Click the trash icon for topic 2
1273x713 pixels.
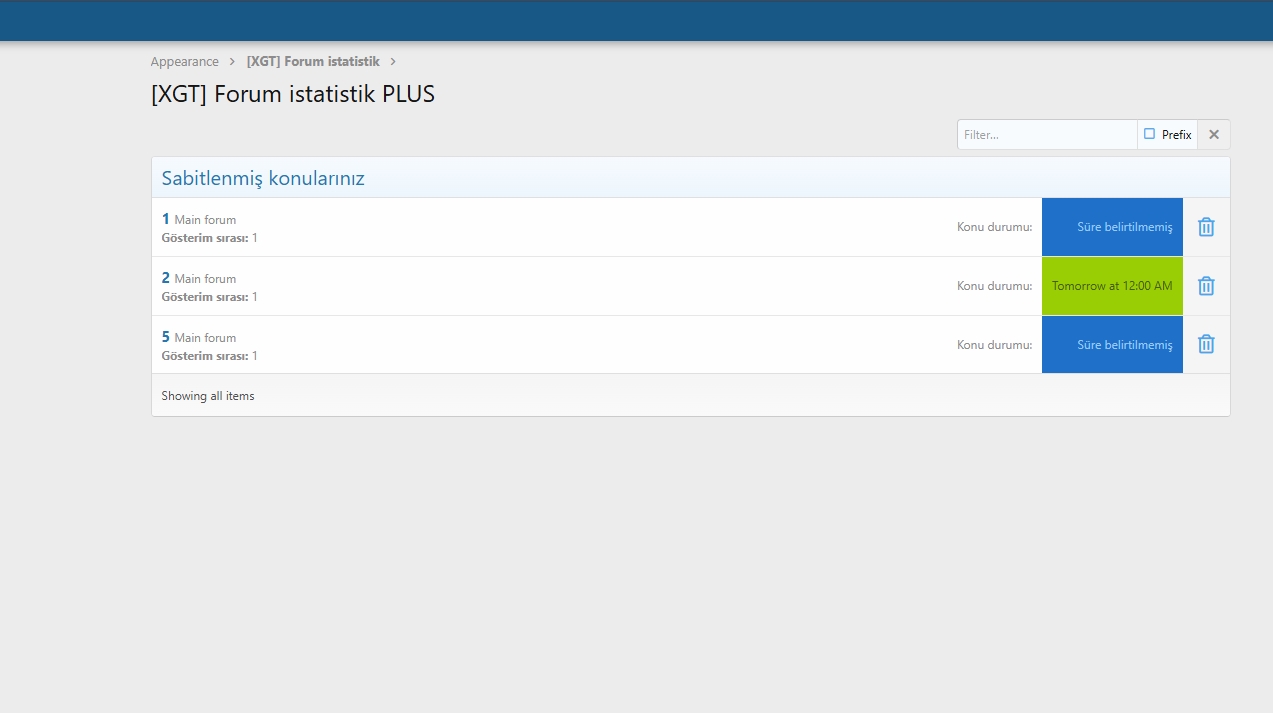(1206, 286)
